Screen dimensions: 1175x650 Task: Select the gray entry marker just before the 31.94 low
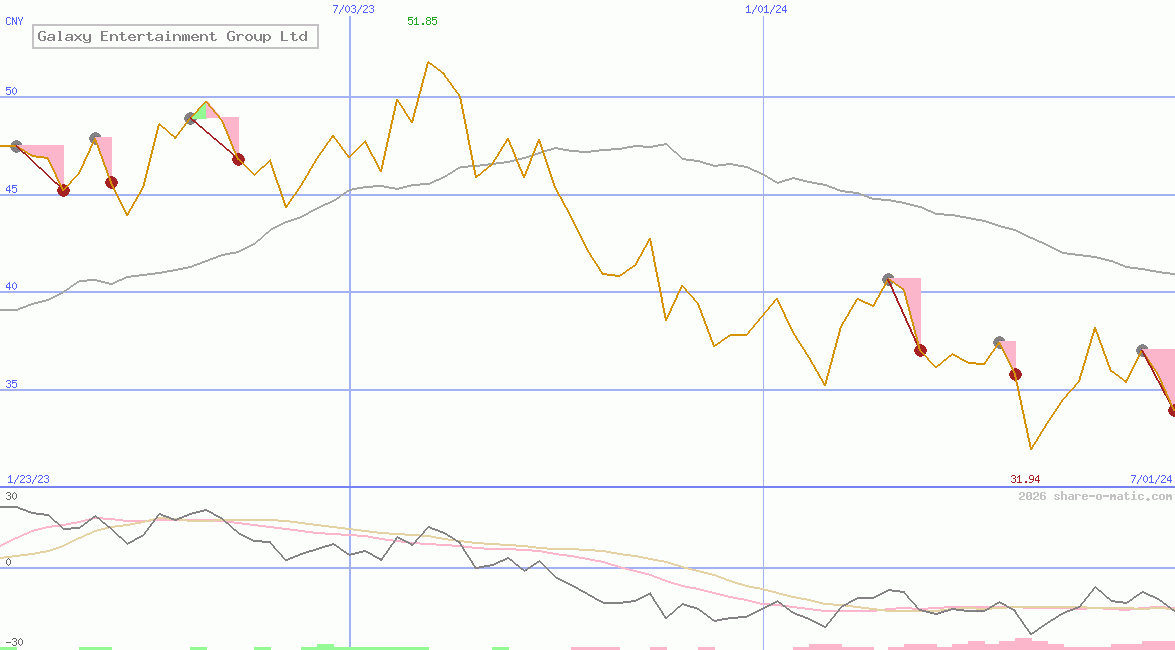(999, 342)
